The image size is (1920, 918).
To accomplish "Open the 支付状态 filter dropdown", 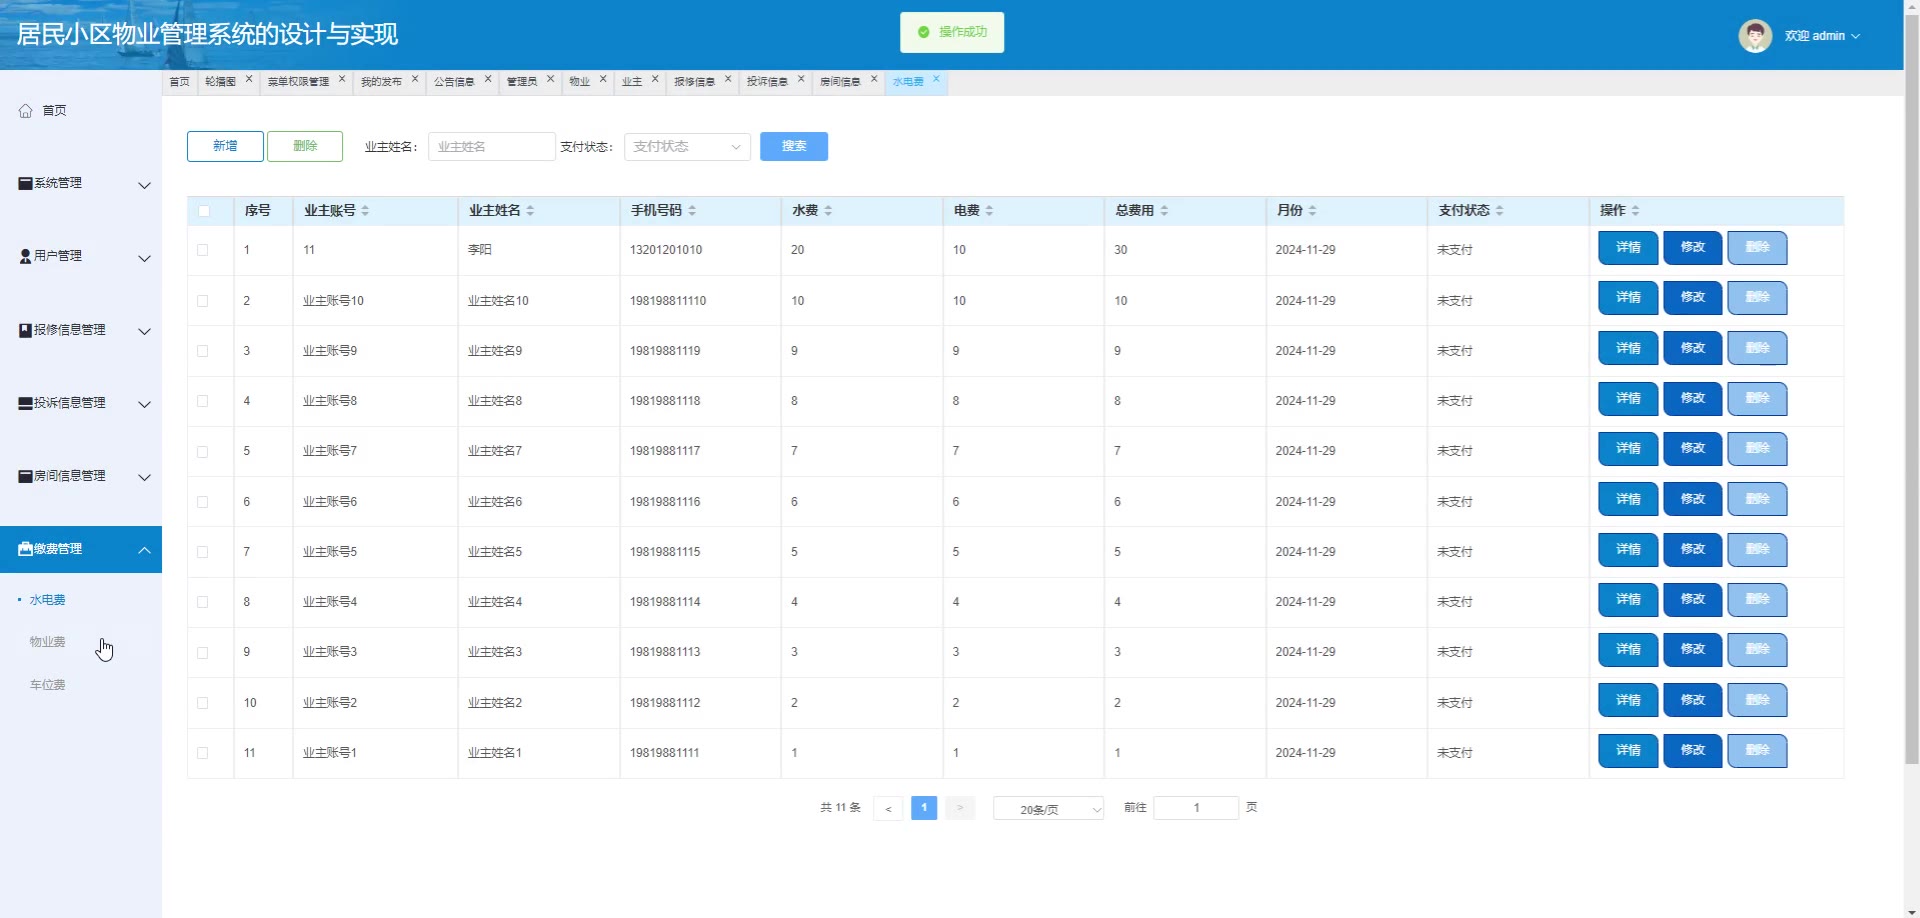I will click(x=687, y=147).
